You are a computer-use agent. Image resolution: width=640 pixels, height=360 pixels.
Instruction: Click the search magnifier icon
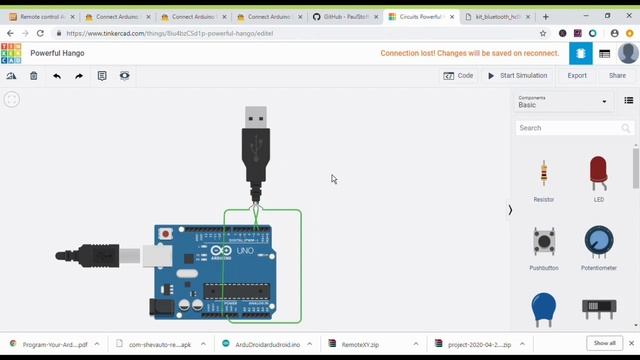[626, 129]
